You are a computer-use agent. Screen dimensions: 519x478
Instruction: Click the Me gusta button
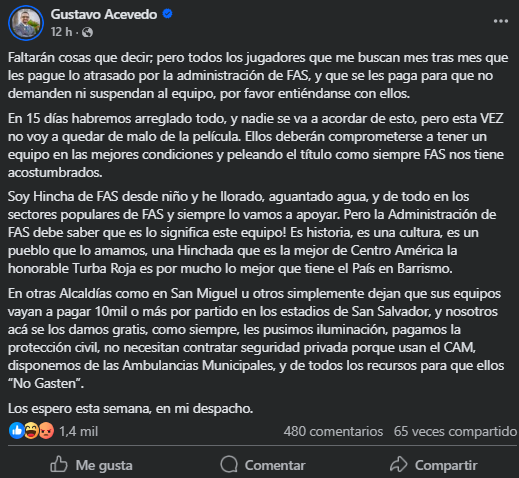91,465
